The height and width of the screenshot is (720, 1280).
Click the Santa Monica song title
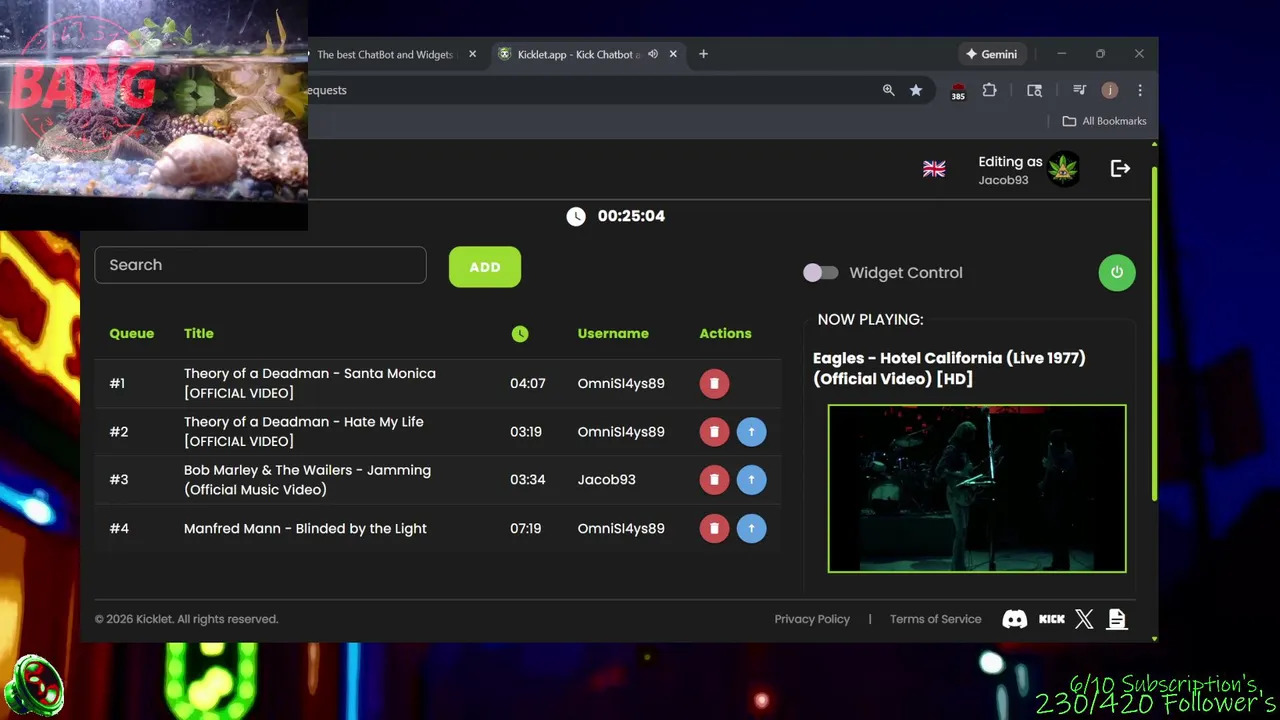click(310, 383)
